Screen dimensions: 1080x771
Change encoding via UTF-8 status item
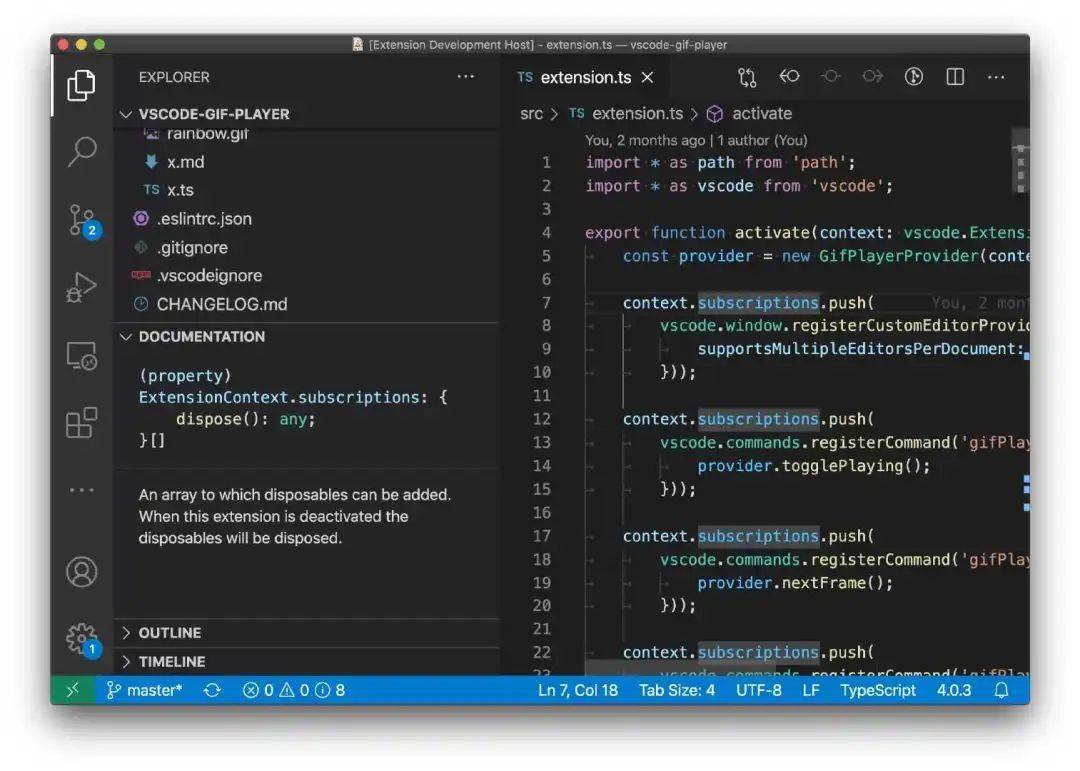point(758,690)
